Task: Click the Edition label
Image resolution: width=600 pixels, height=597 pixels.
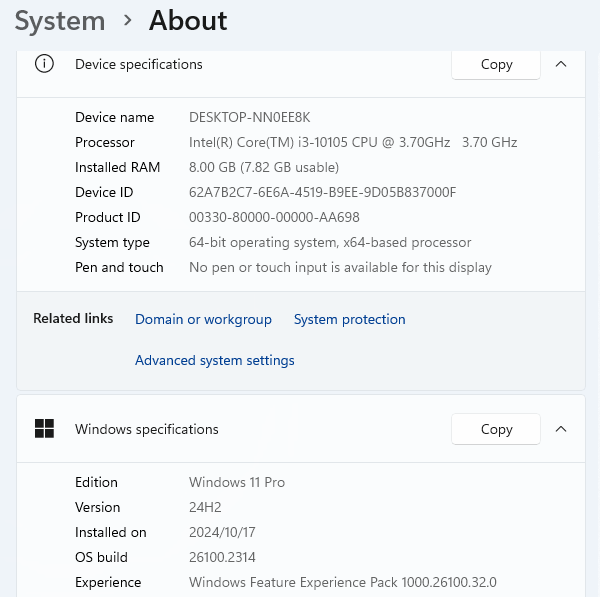Action: click(96, 482)
